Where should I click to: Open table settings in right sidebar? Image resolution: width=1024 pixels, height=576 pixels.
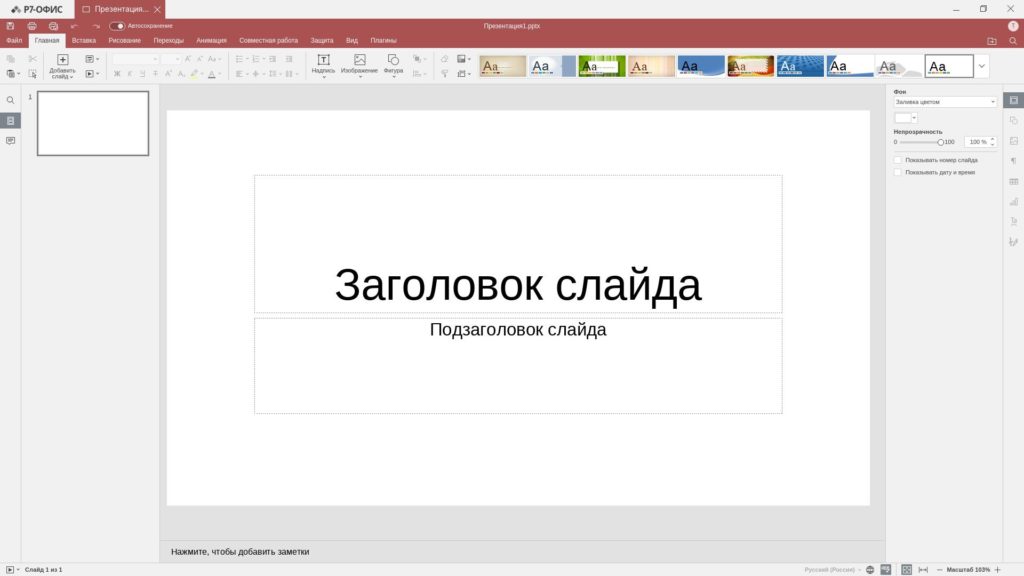coord(1013,181)
